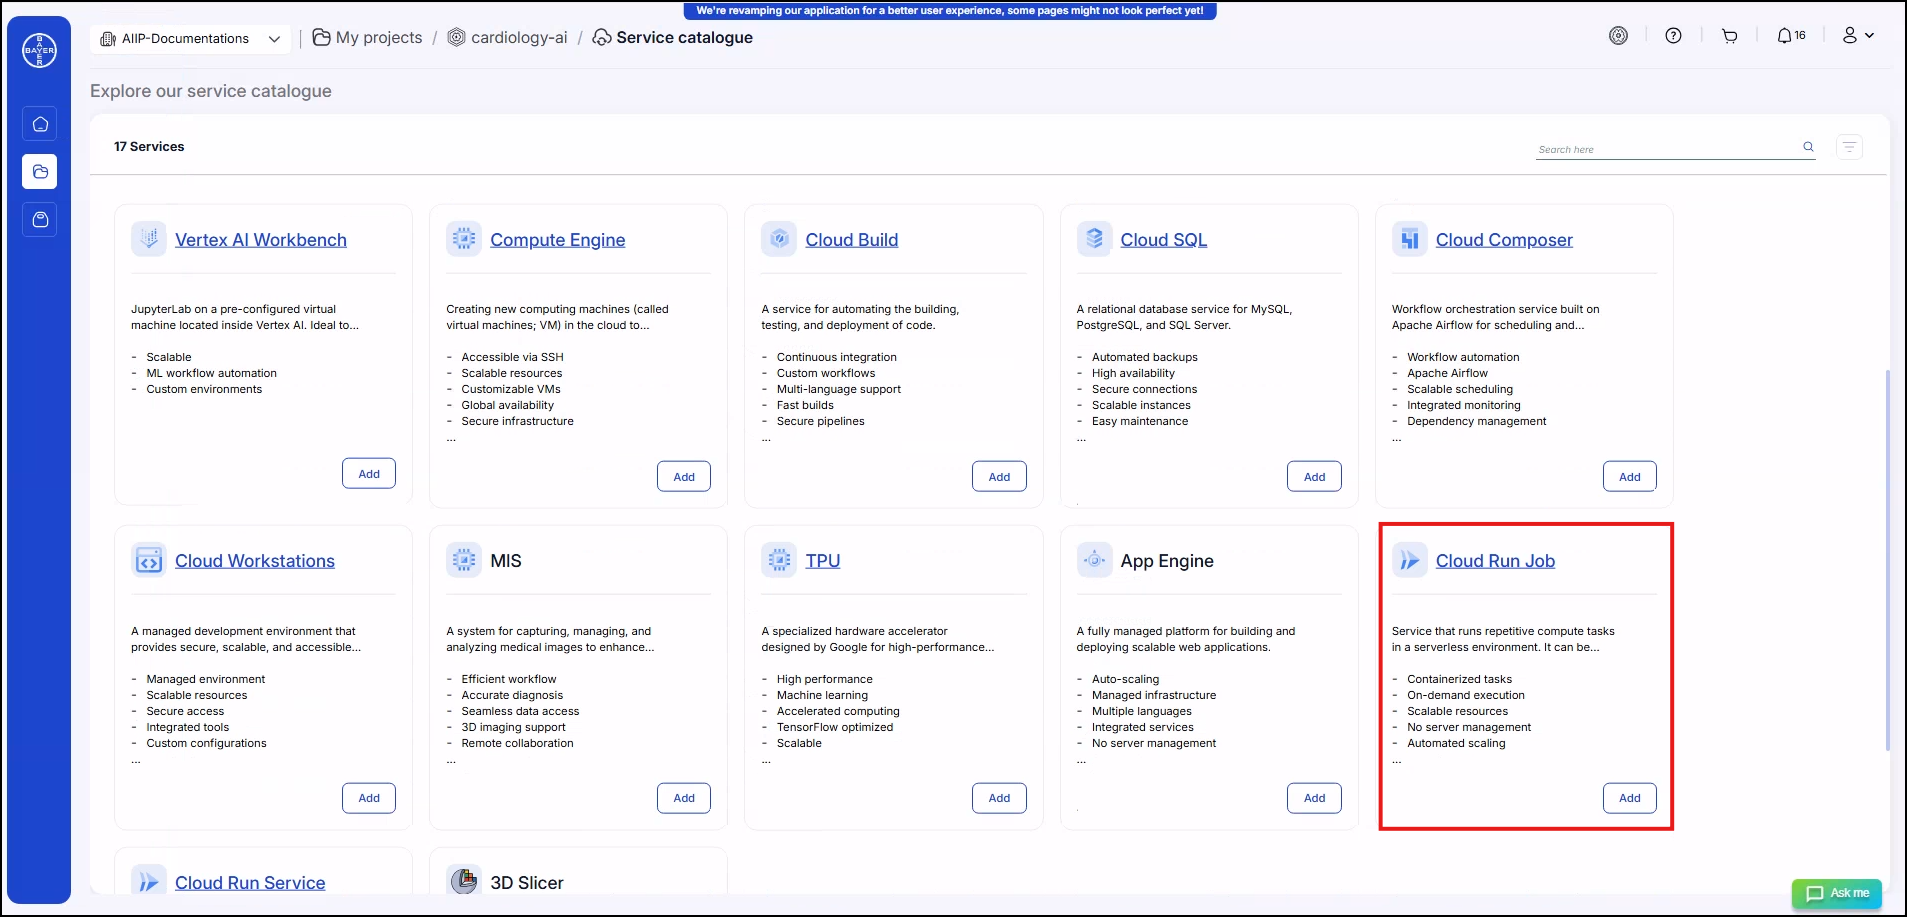The image size is (1907, 917).
Task: Click the Cloud SQL card icon
Action: [x=1094, y=239]
